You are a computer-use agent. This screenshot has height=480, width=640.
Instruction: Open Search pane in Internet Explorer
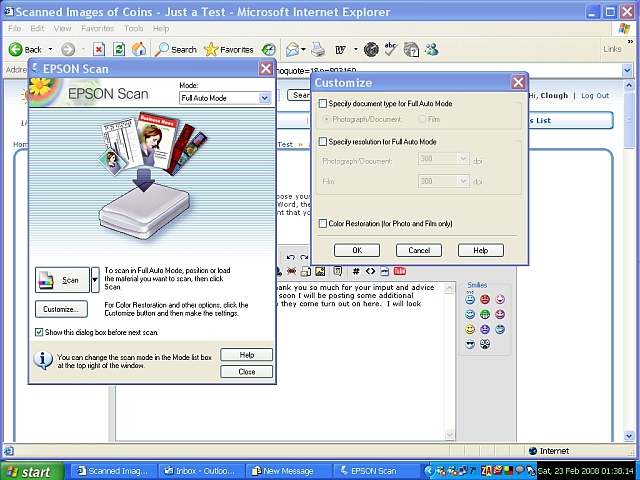pyautogui.click(x=176, y=49)
